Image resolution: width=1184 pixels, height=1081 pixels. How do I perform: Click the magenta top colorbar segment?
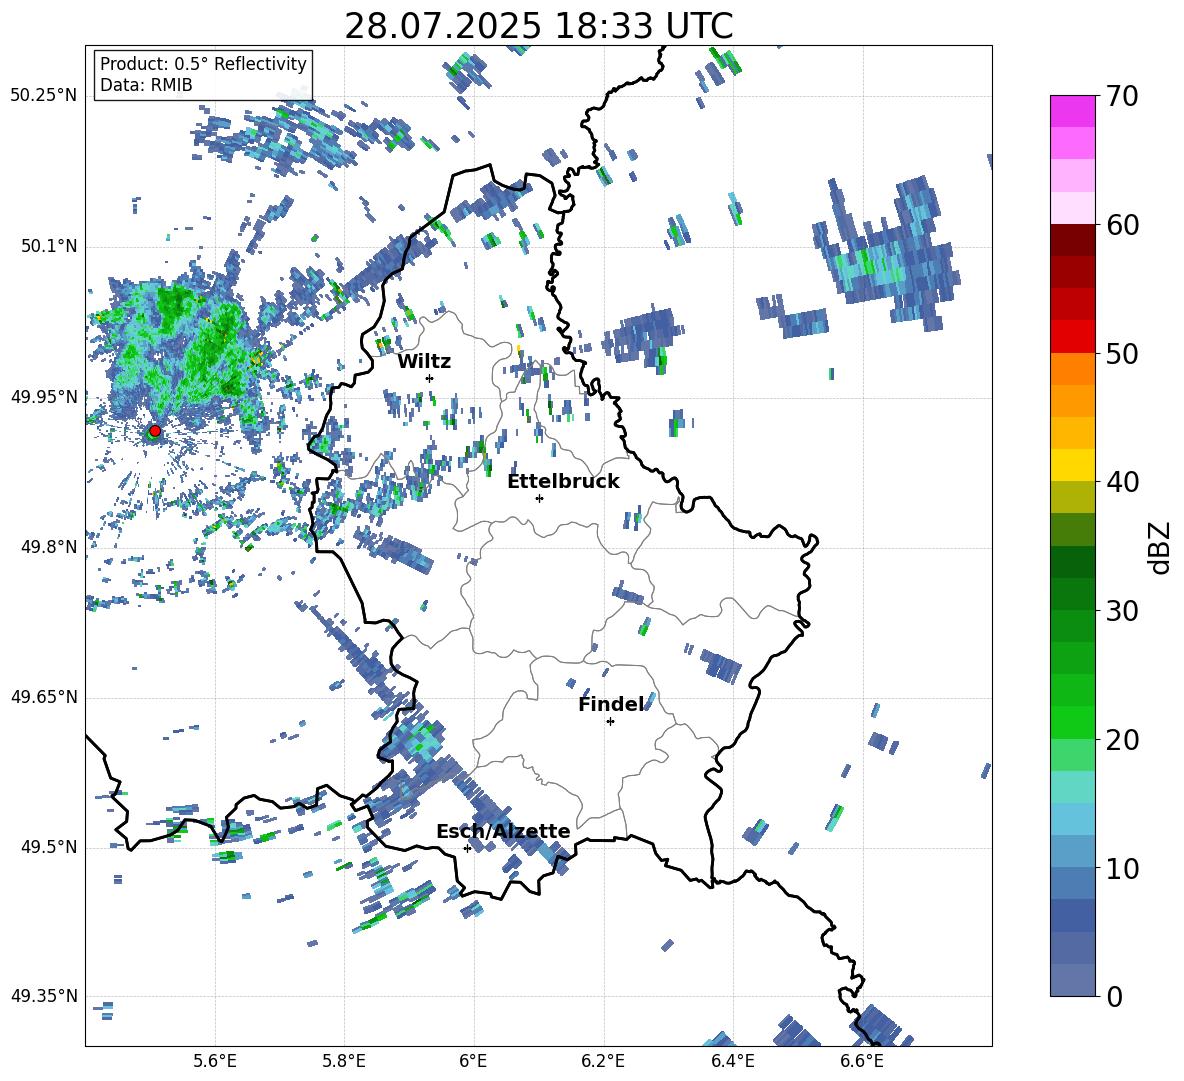coord(1072,112)
